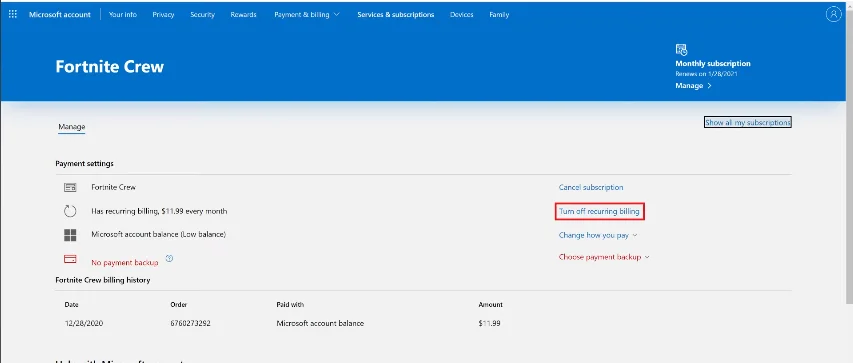Viewport: 853px width, 363px height.
Task: Open the account profile avatar icon
Action: (833, 15)
